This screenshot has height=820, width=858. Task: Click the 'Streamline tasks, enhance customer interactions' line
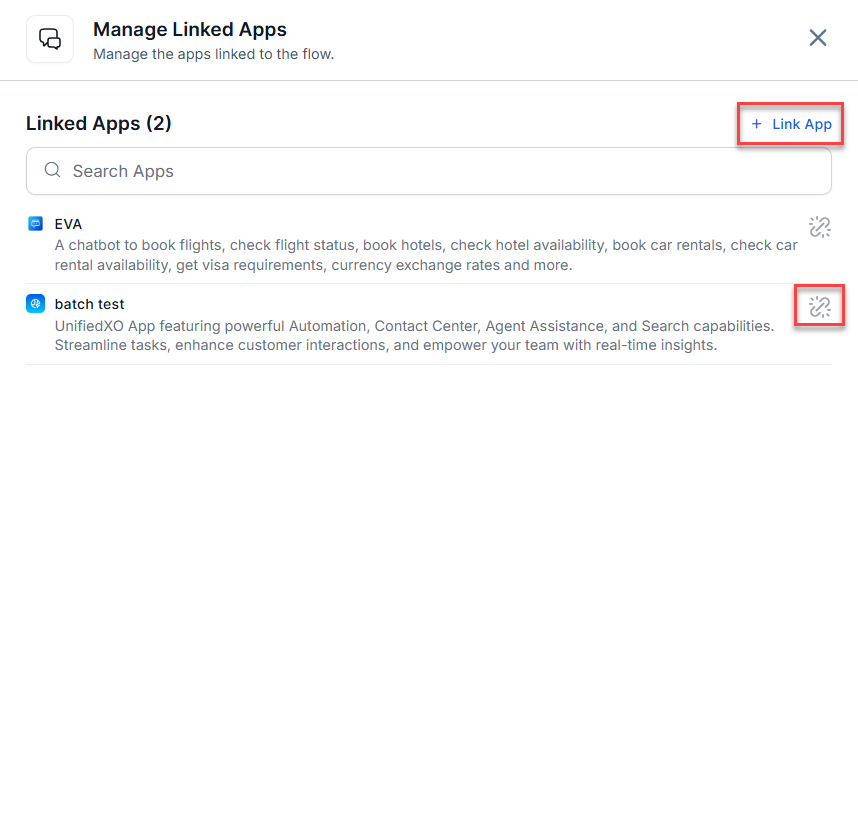pos(386,345)
